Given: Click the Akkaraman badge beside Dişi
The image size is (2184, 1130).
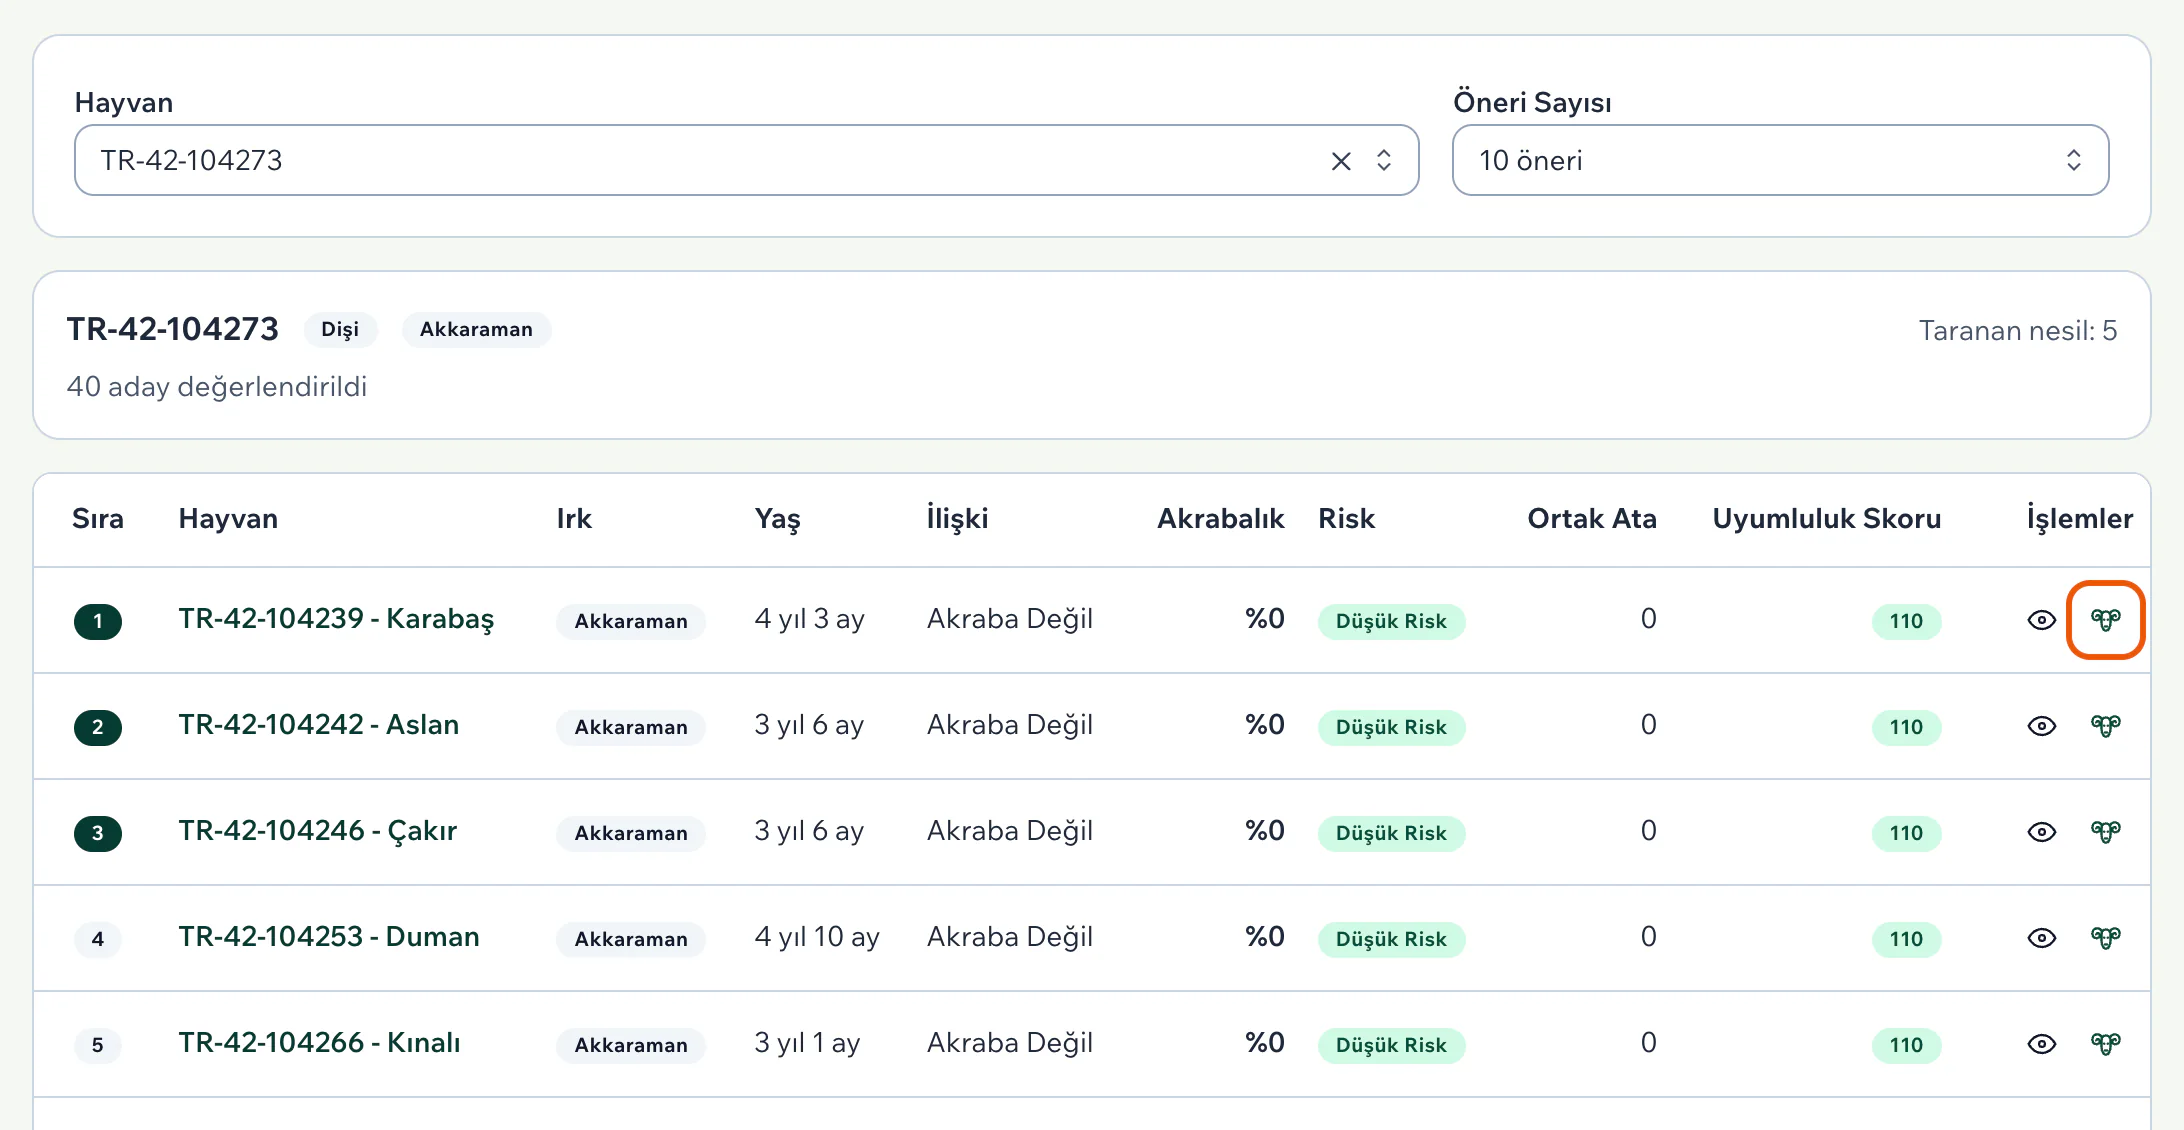Looking at the screenshot, I should click(476, 330).
